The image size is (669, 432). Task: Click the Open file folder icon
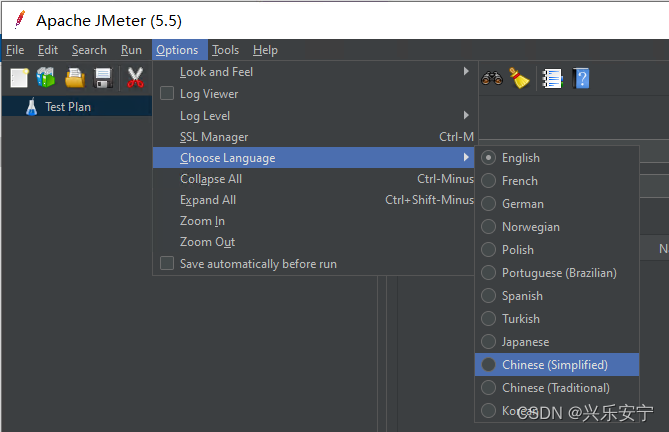tap(75, 78)
